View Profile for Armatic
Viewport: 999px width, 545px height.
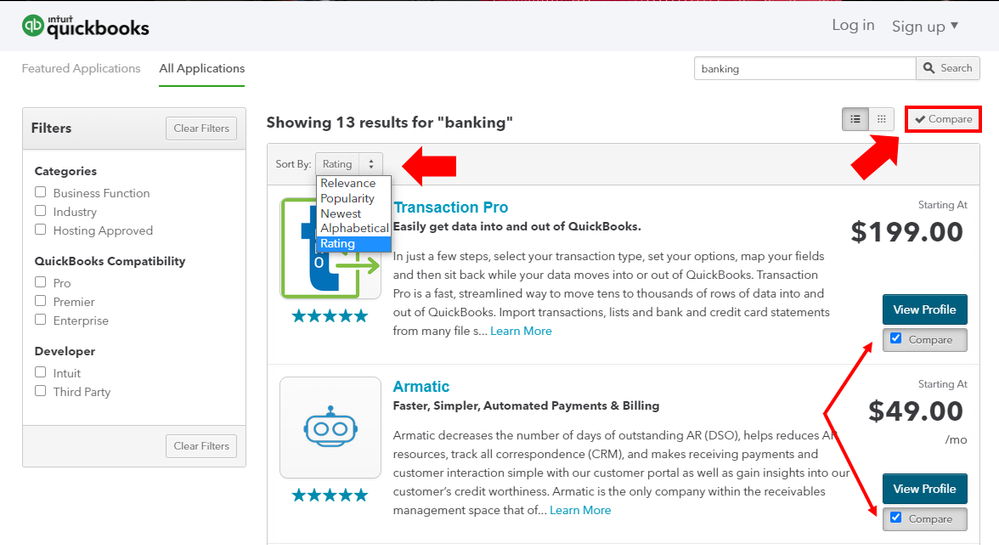pos(924,488)
